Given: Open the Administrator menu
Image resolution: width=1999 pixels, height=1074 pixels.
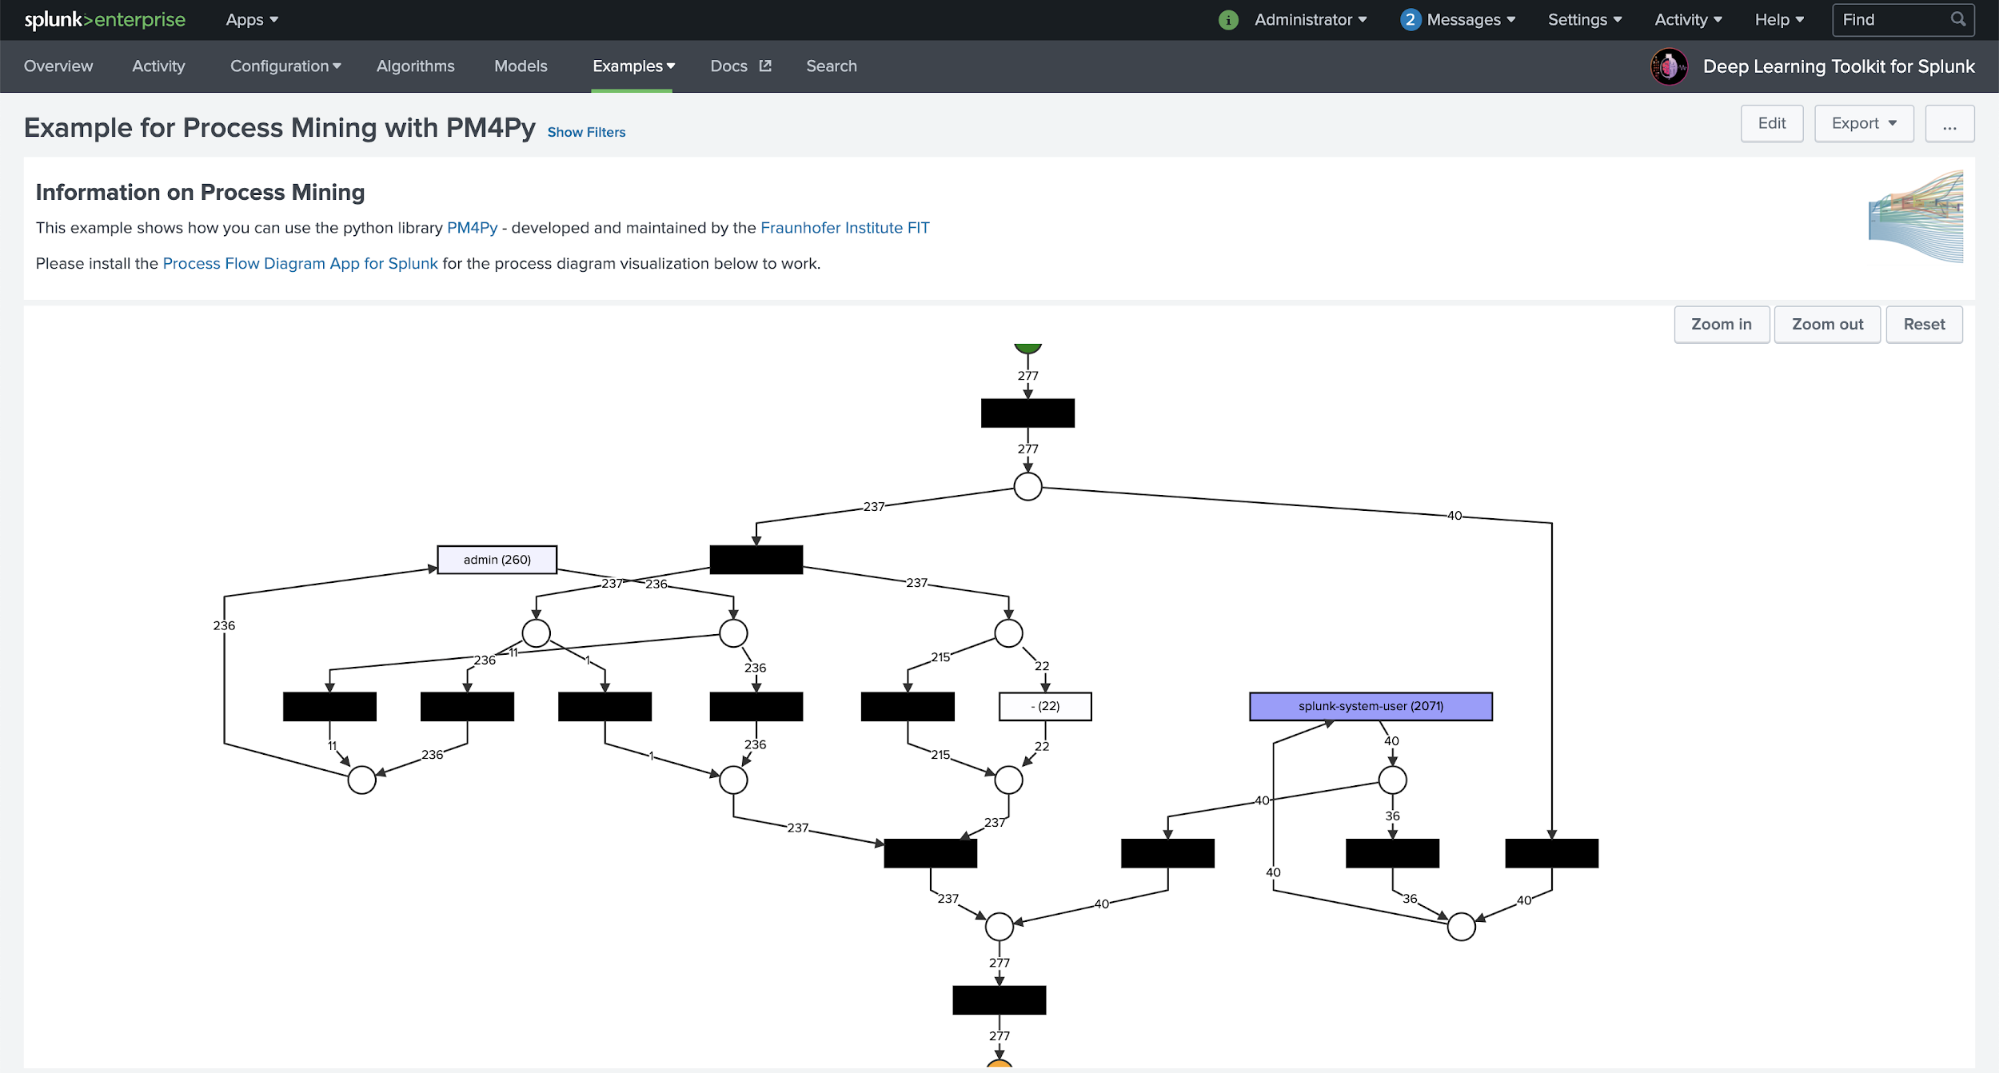Looking at the screenshot, I should (x=1310, y=20).
